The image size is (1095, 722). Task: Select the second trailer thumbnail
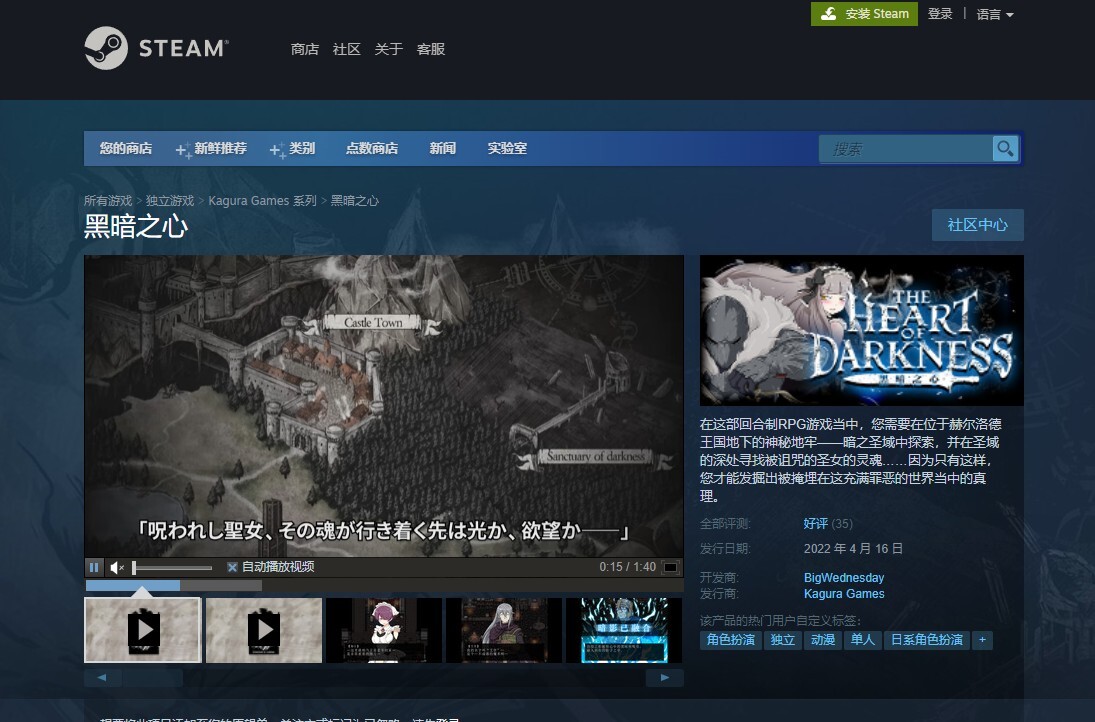[264, 630]
